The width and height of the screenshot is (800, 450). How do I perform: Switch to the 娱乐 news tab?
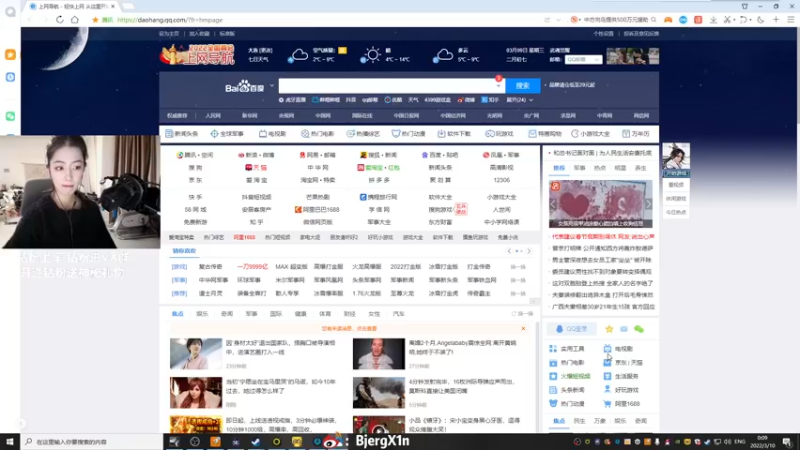(202, 314)
